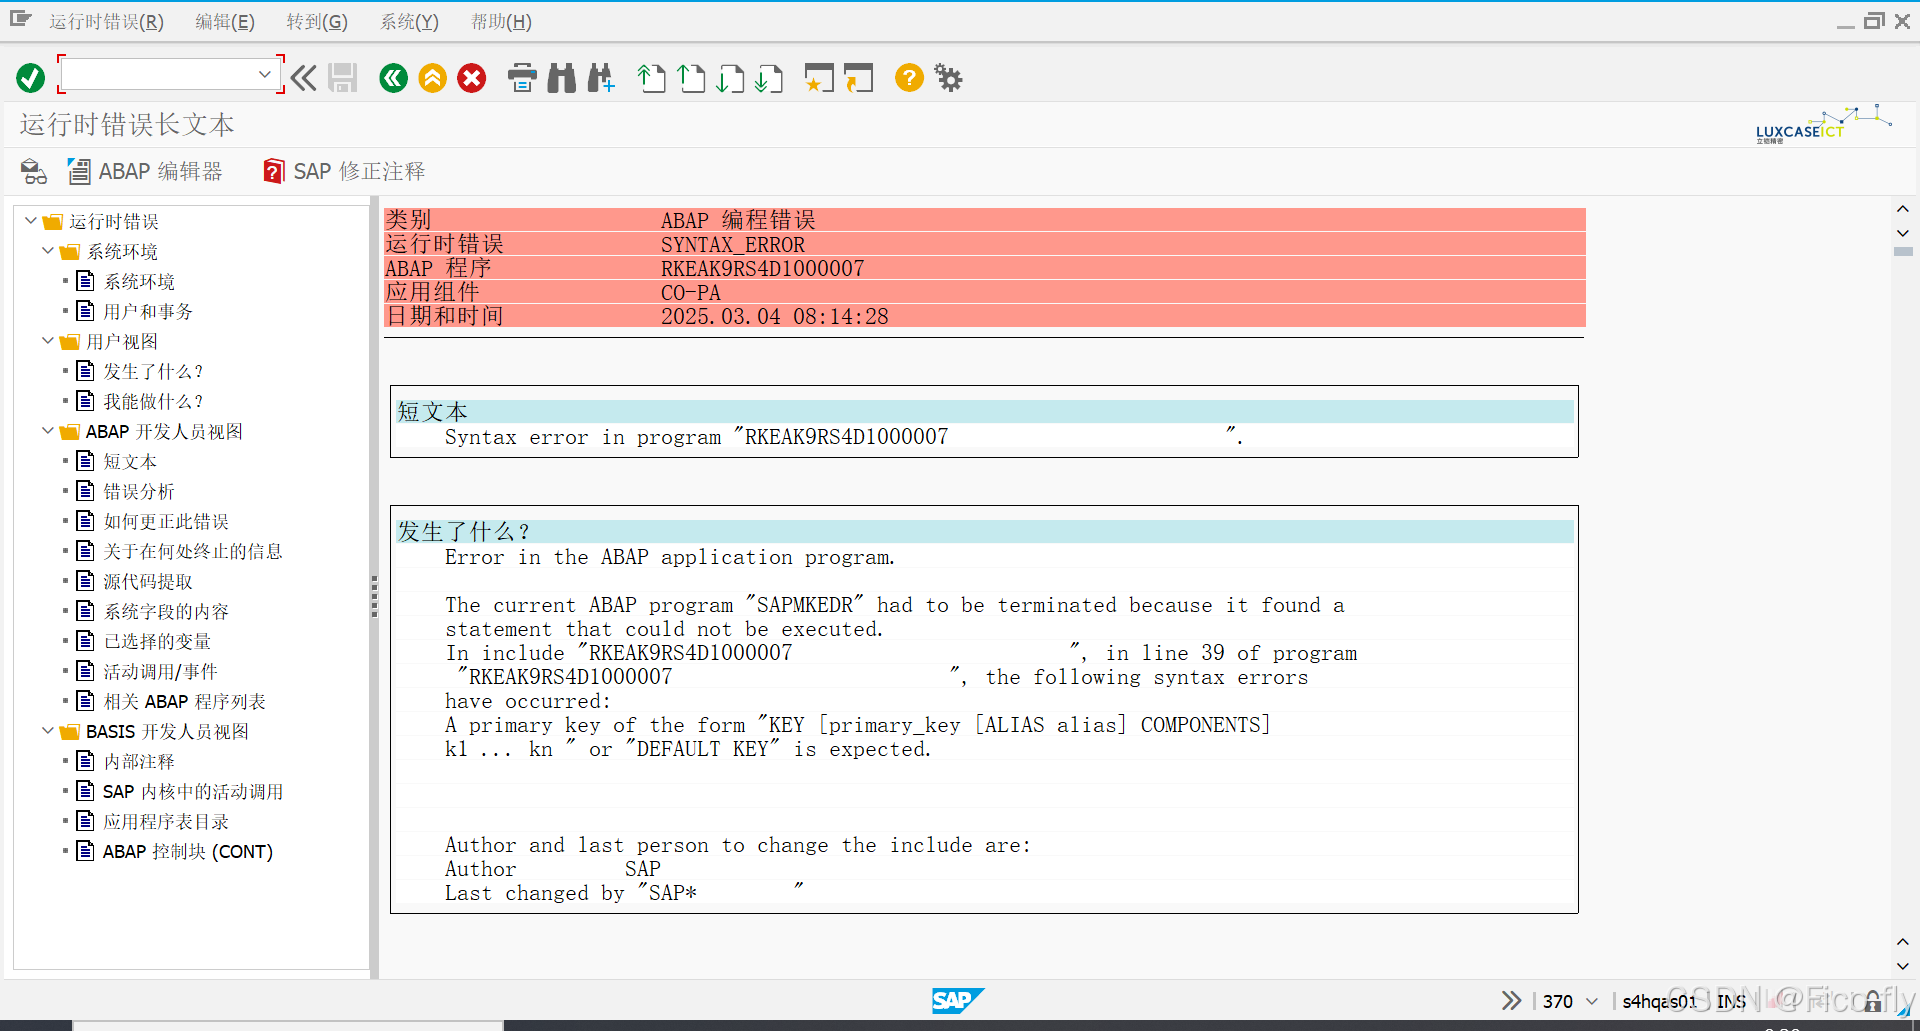Image resolution: width=1920 pixels, height=1031 pixels.
Task: Select 发生了什么? tree item
Action: [x=153, y=372]
